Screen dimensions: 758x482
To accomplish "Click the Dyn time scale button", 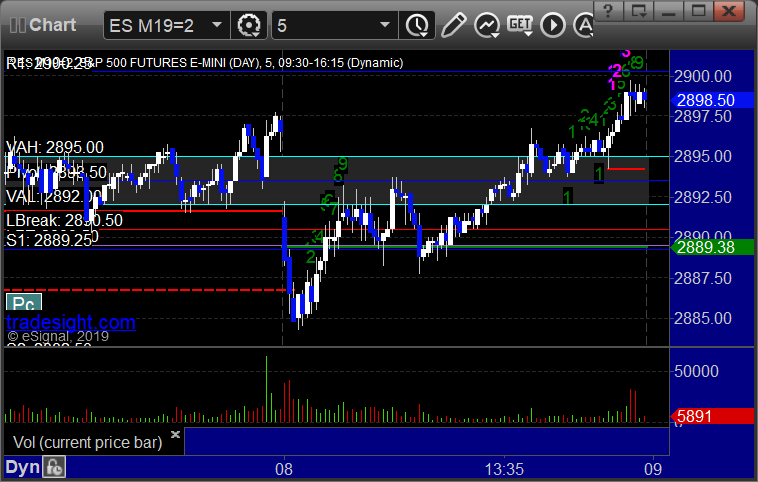I will tap(23, 467).
